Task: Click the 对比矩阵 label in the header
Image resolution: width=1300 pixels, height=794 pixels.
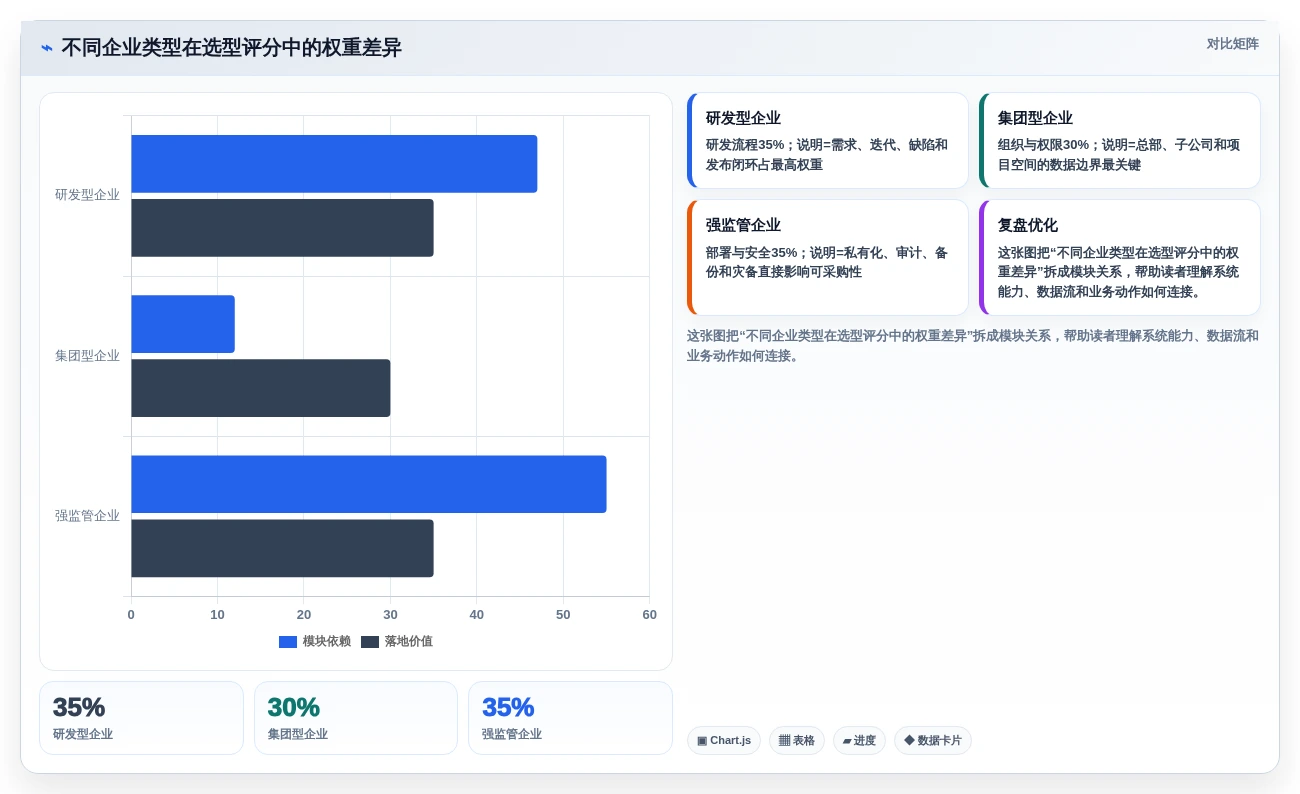Action: point(1232,44)
